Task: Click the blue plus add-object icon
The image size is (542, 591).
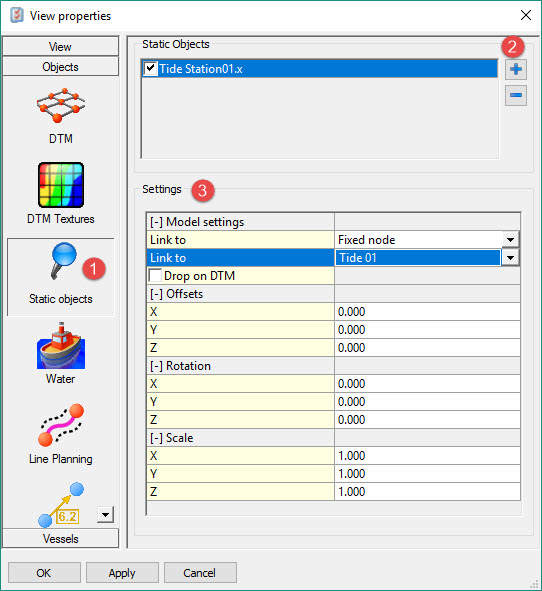Action: (x=516, y=69)
